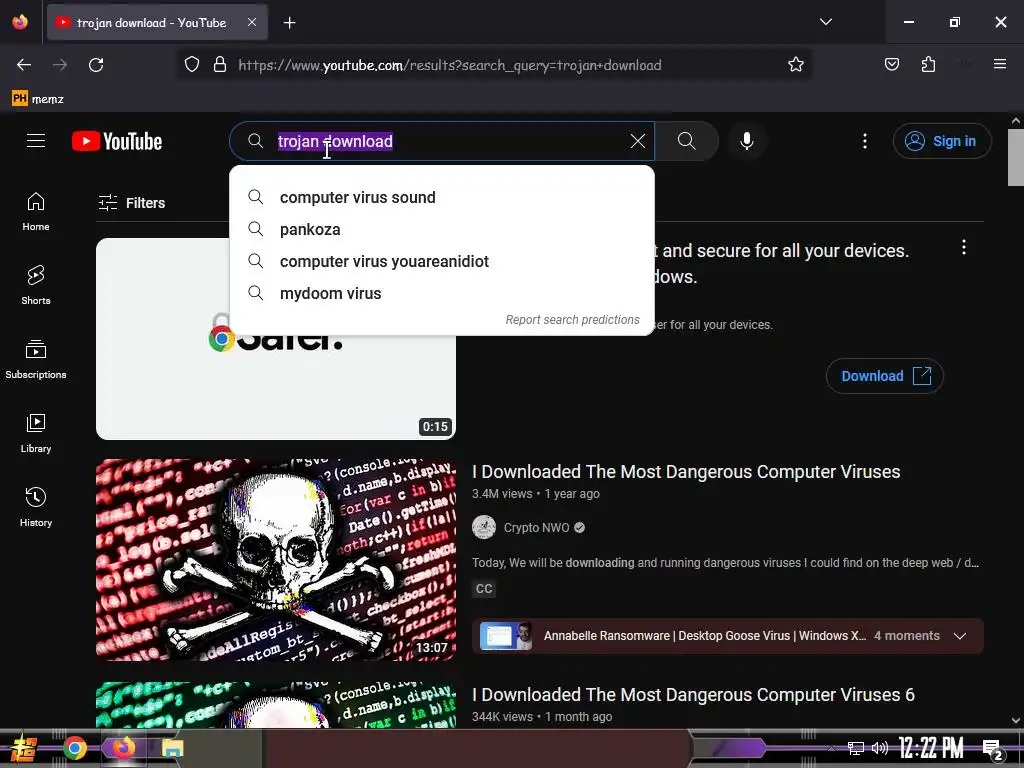1024x768 pixels.
Task: Open 'I Downloaded The Most Dangerous Computer Viruses 6'
Action: click(x=693, y=695)
